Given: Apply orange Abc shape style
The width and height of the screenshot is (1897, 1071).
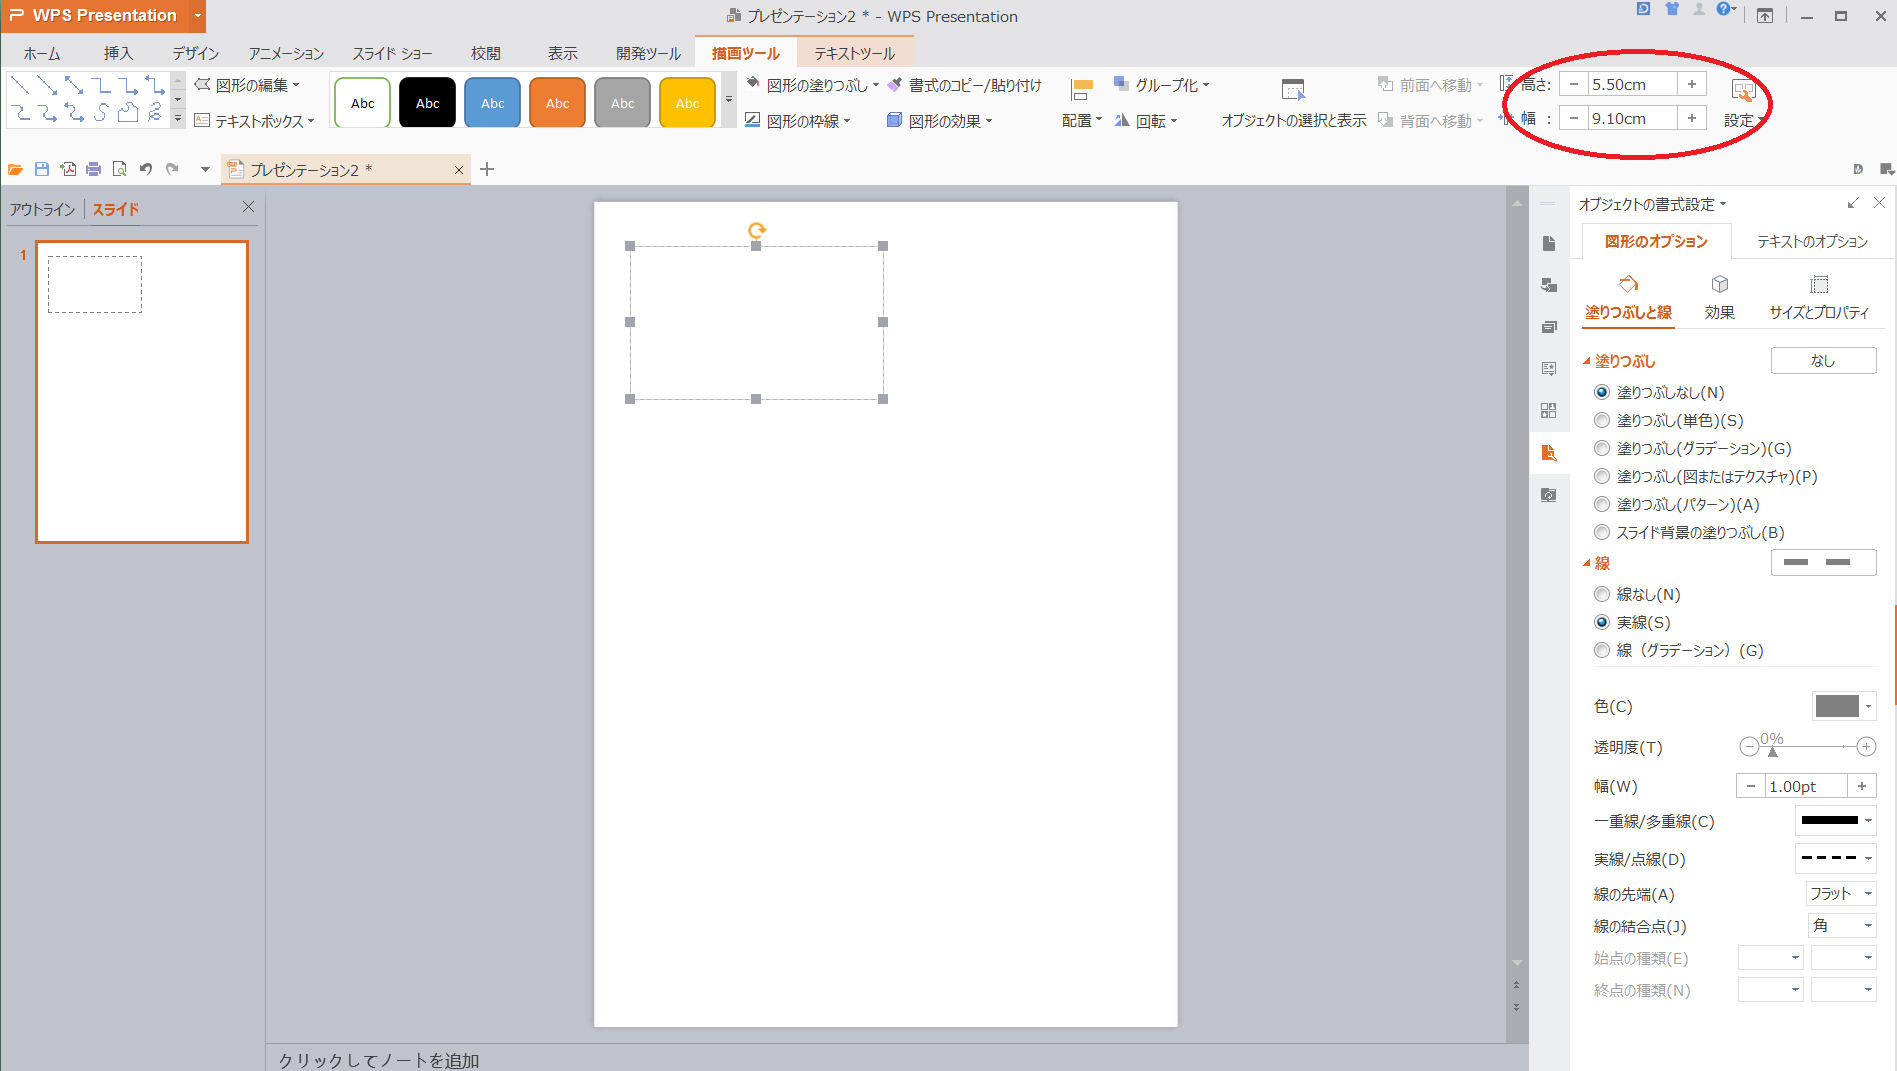Looking at the screenshot, I should 558,103.
